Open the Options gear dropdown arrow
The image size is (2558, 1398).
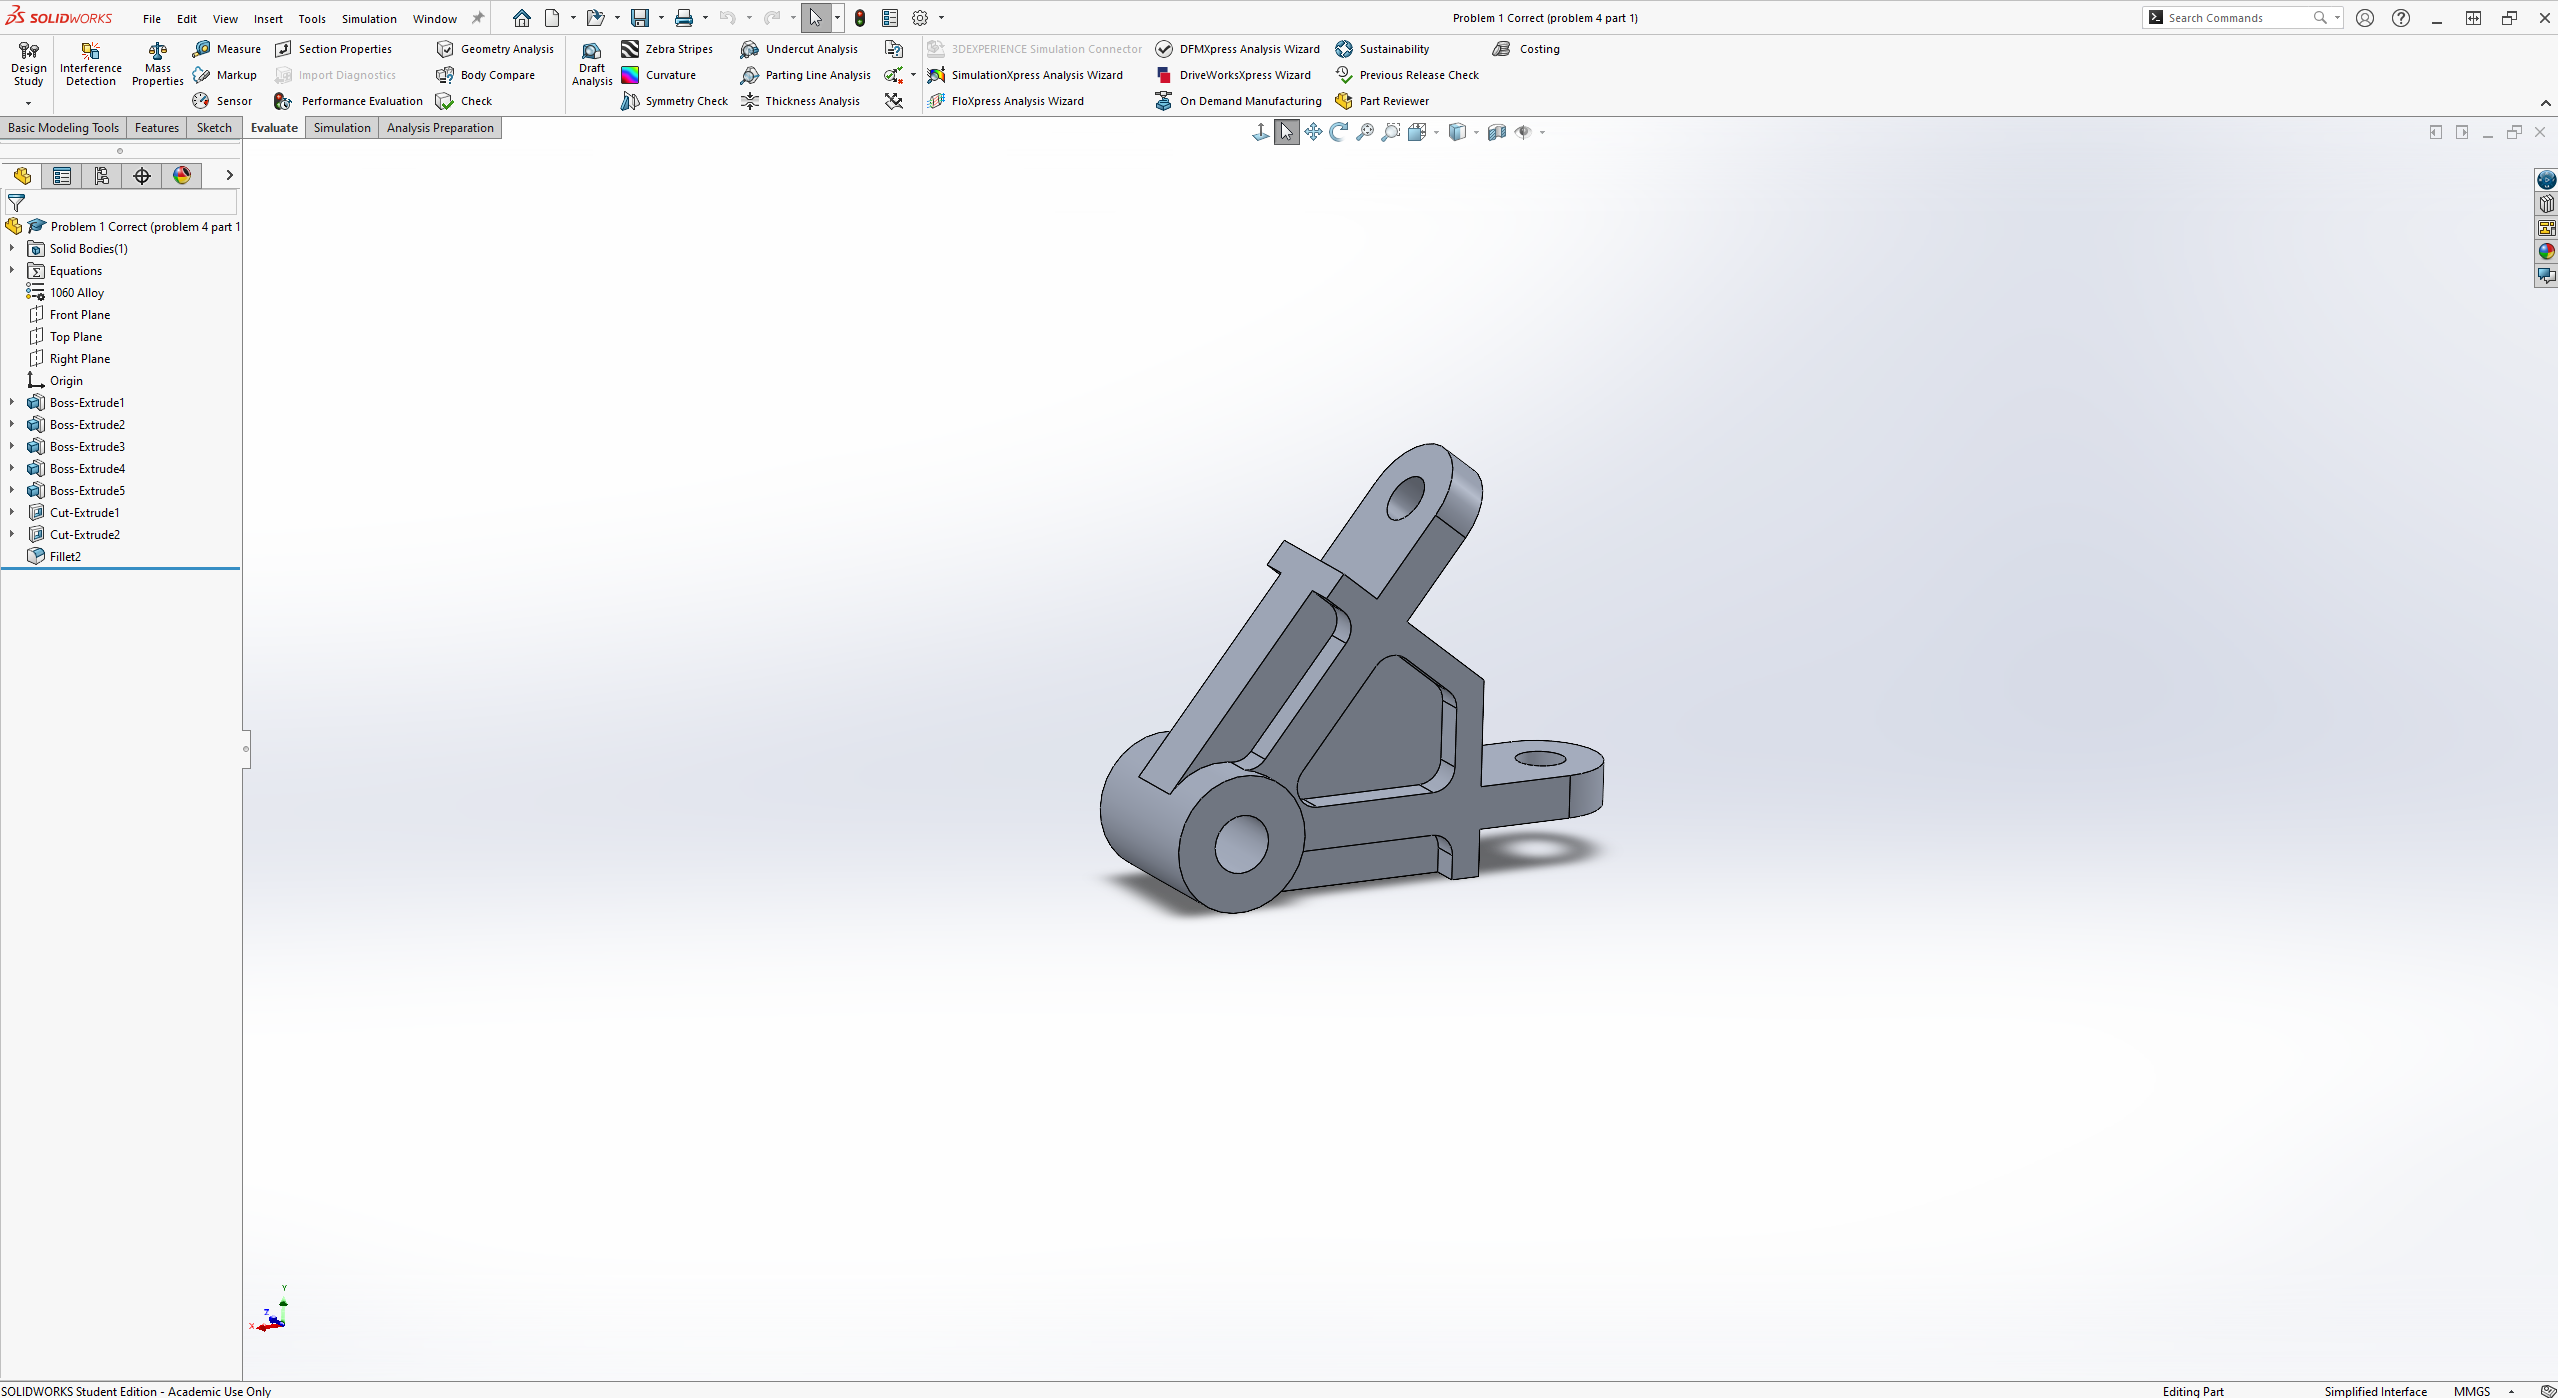pos(941,18)
